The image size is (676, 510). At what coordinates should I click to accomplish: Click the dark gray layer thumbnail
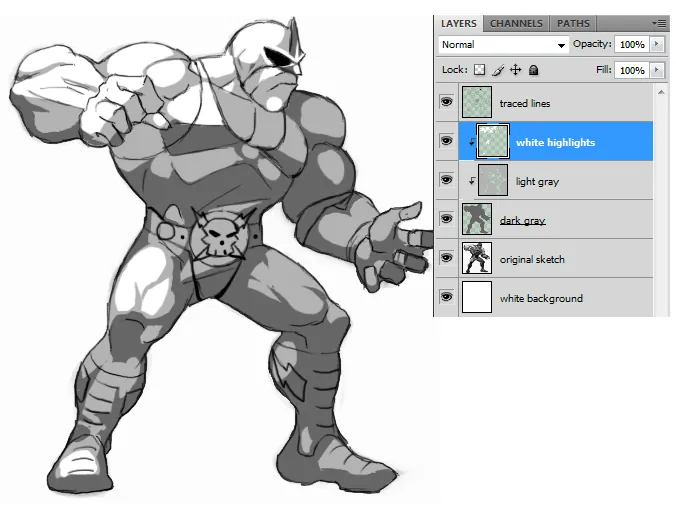coord(477,219)
